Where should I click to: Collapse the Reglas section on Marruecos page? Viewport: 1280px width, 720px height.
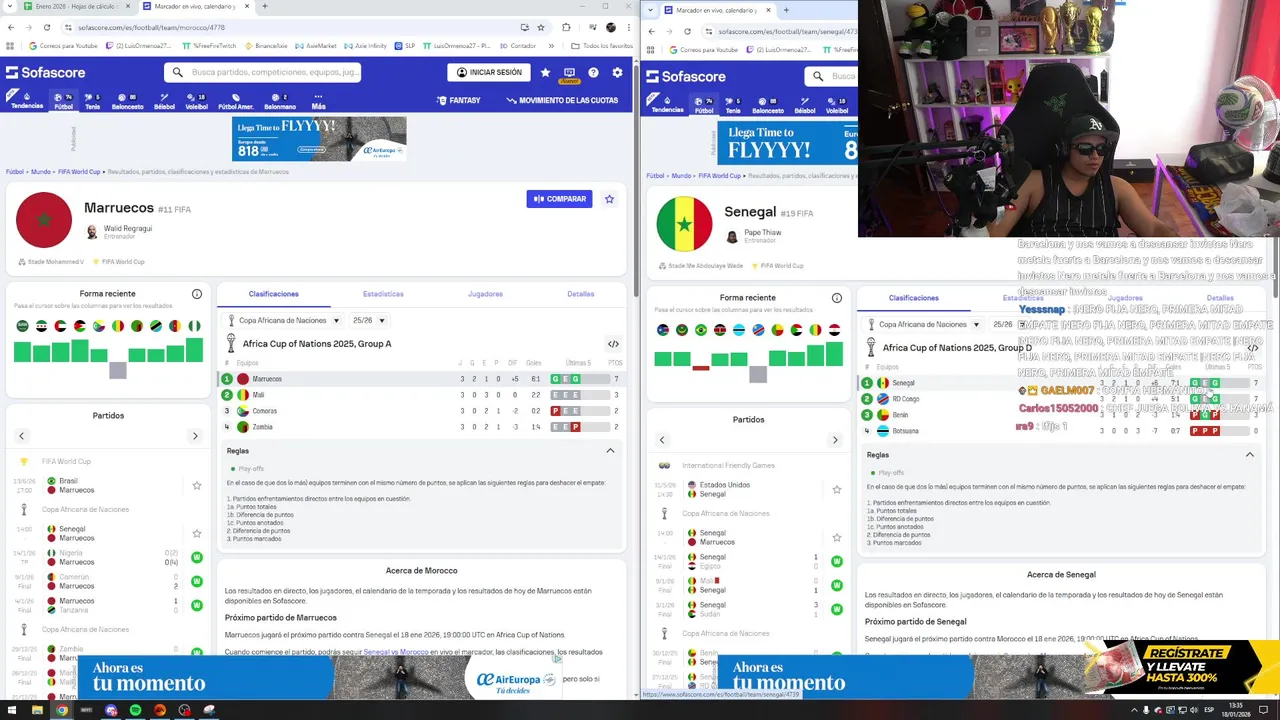click(610, 451)
